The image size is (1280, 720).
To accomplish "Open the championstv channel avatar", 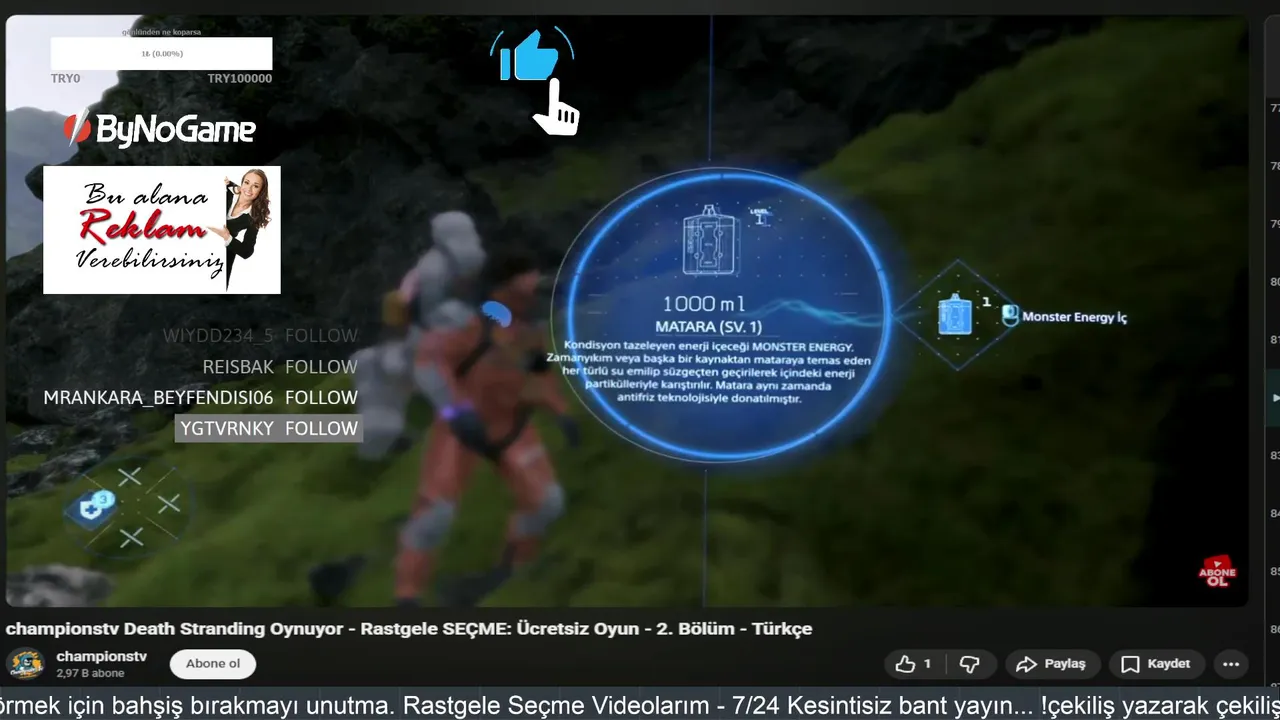I will (x=26, y=664).
